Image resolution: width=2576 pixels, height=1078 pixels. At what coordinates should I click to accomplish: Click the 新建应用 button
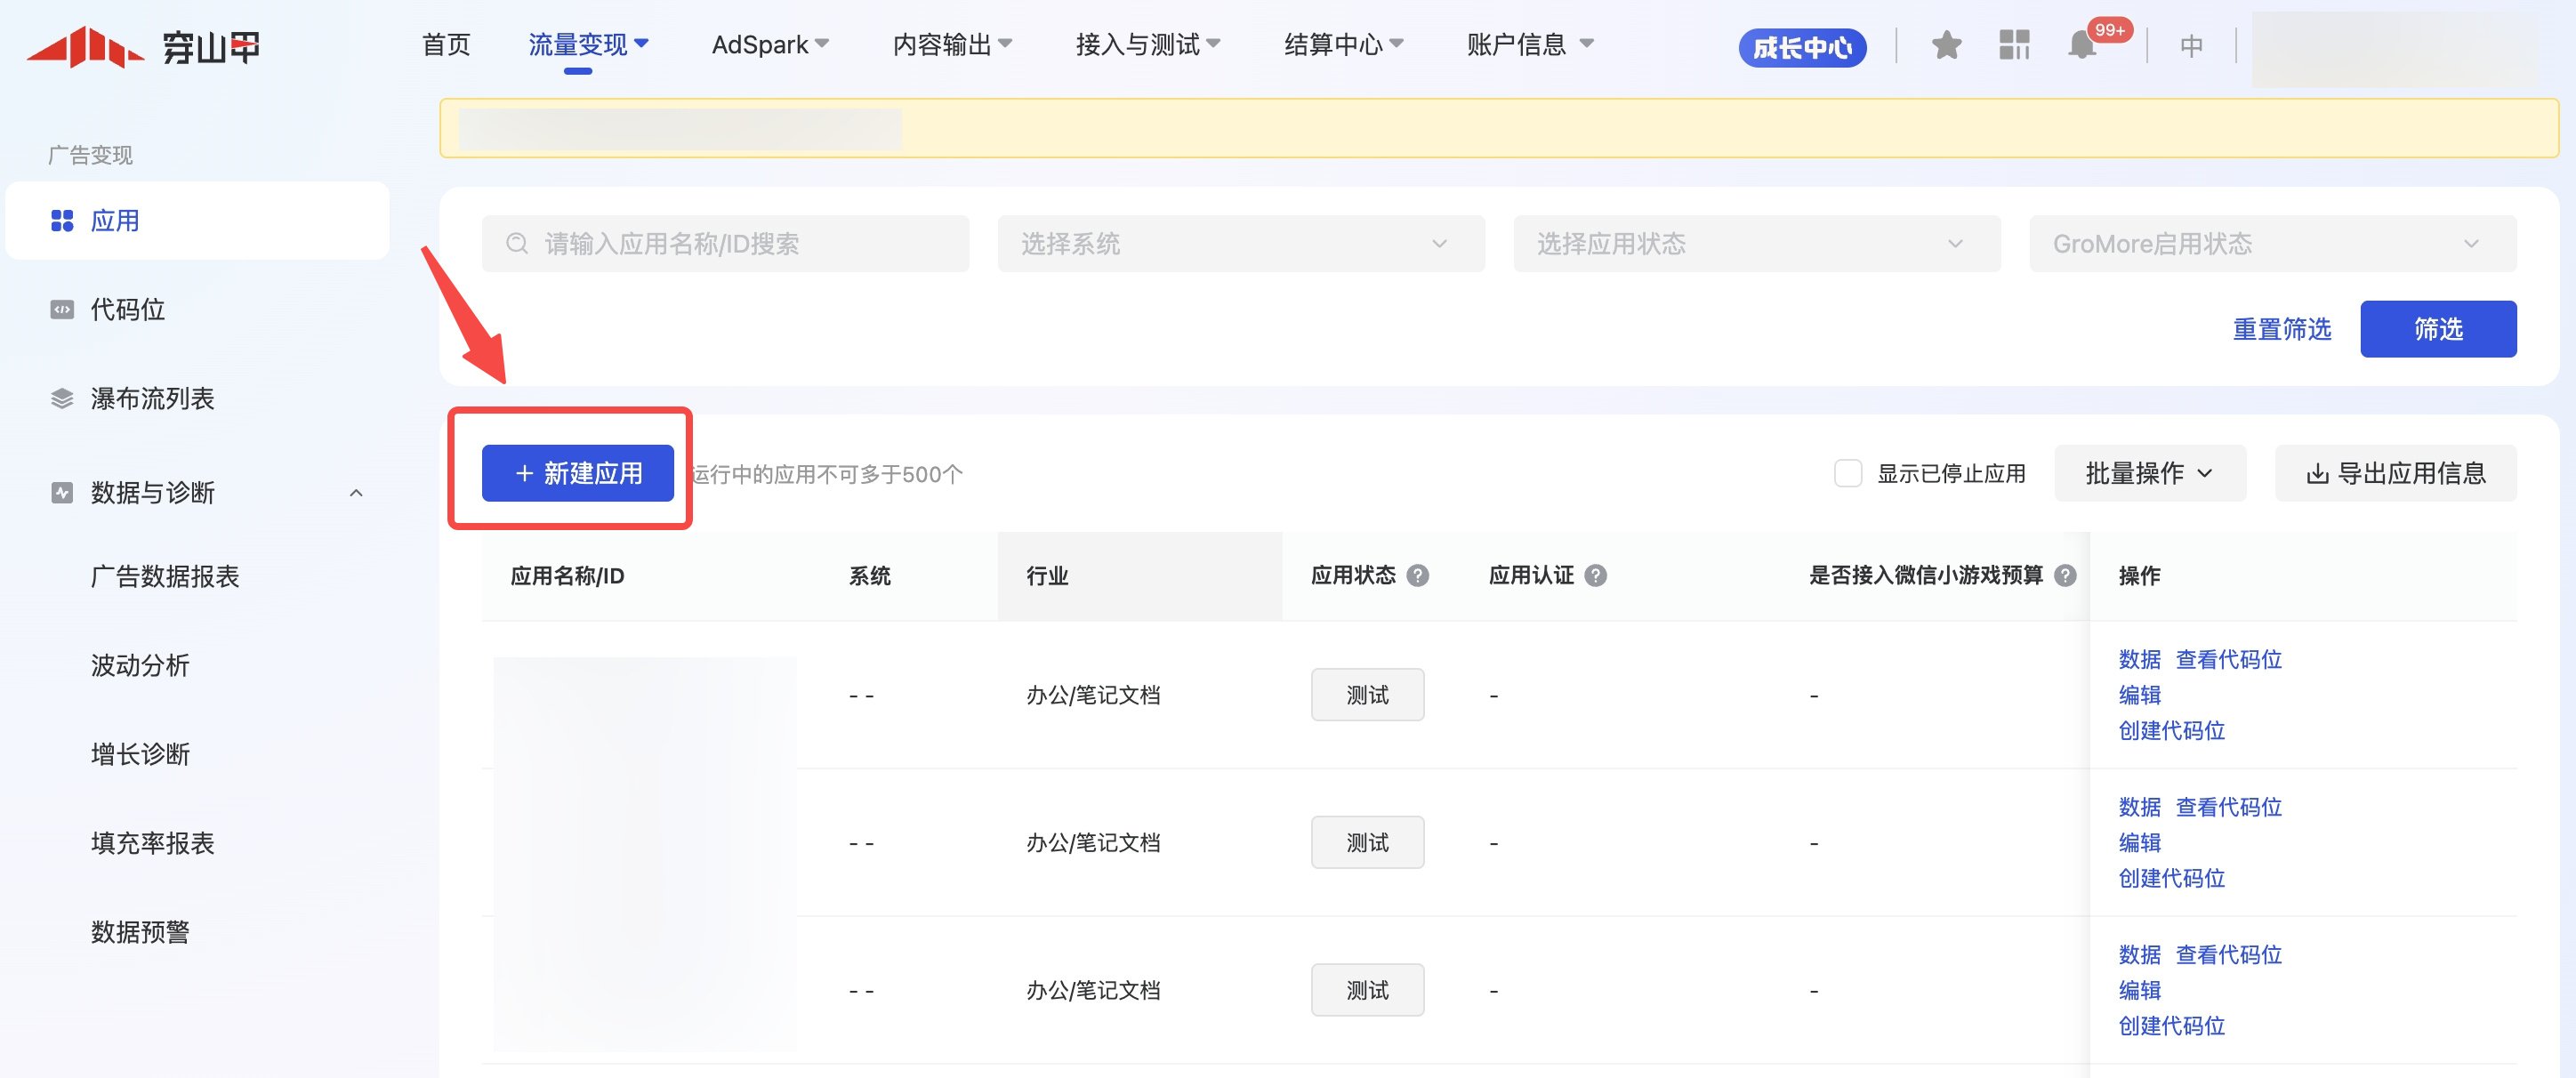click(x=577, y=473)
